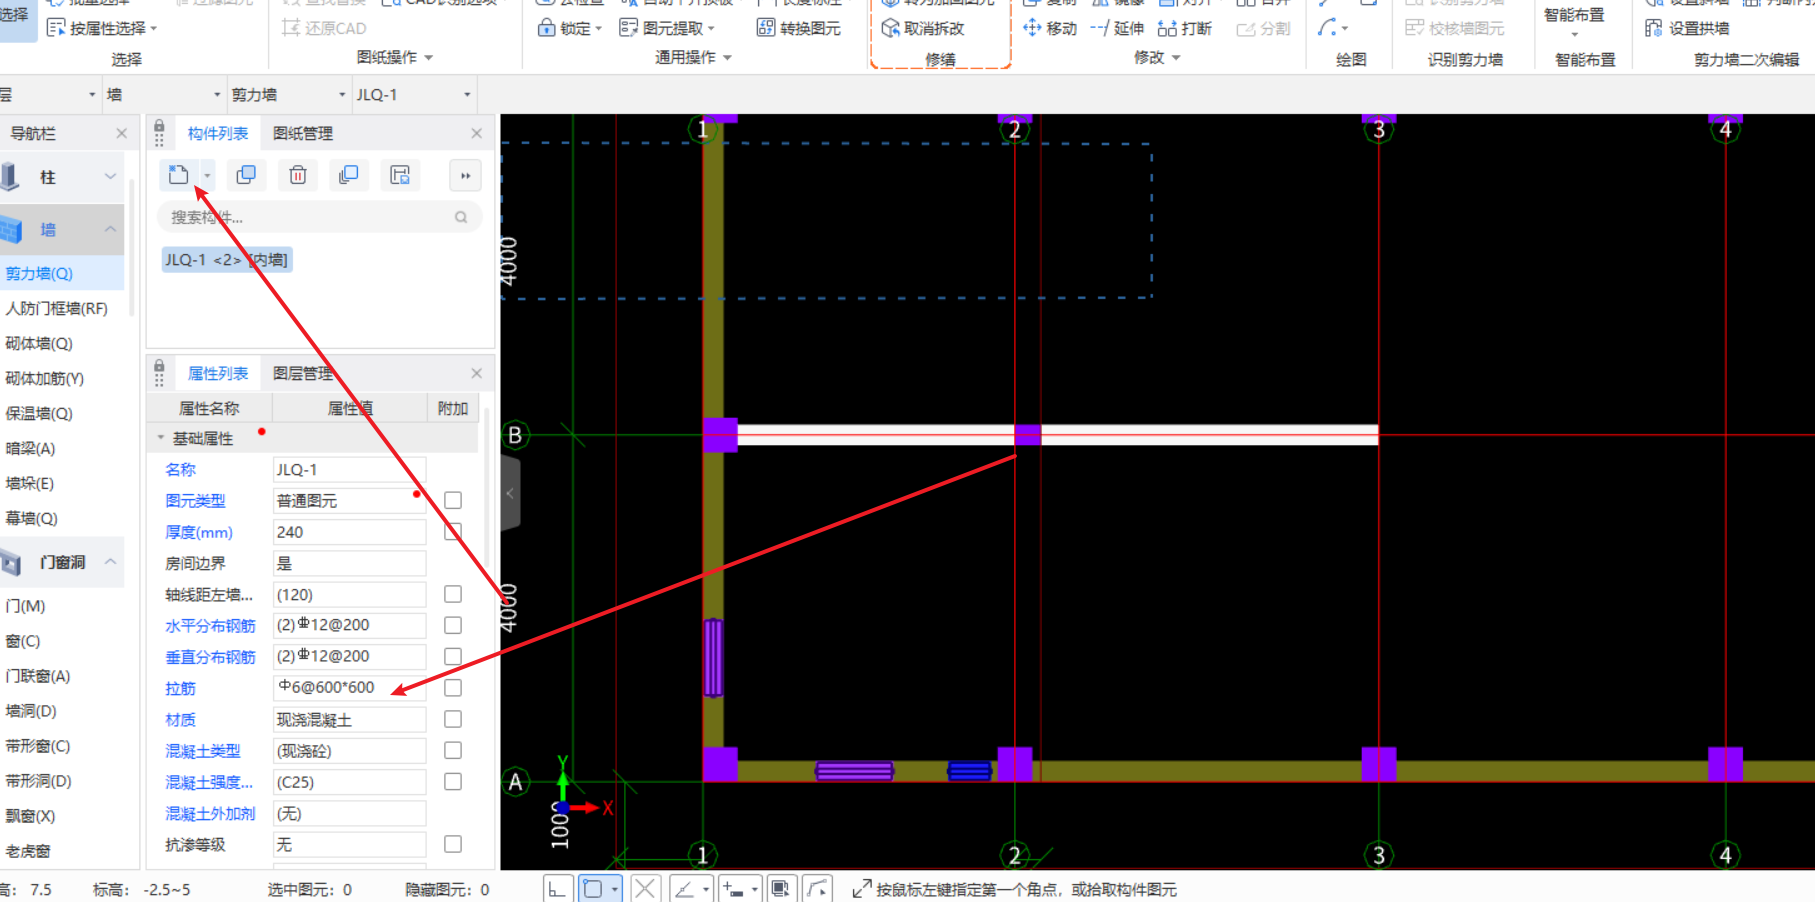This screenshot has height=902, width=1815.
Task: Click the 取消拆改 tool
Action: (x=923, y=28)
